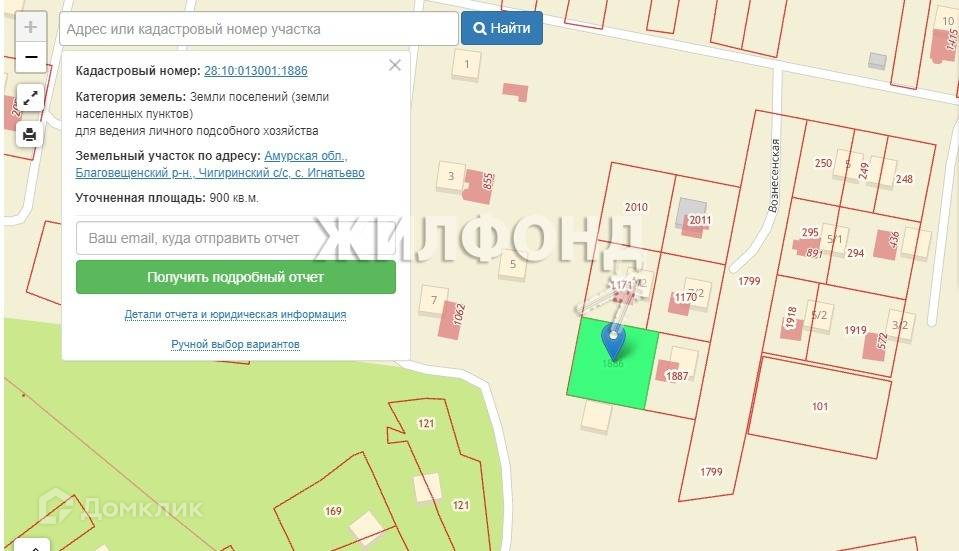Screen dimensions: 959x551
Task: Click house number 5 marker
Action: point(513,264)
